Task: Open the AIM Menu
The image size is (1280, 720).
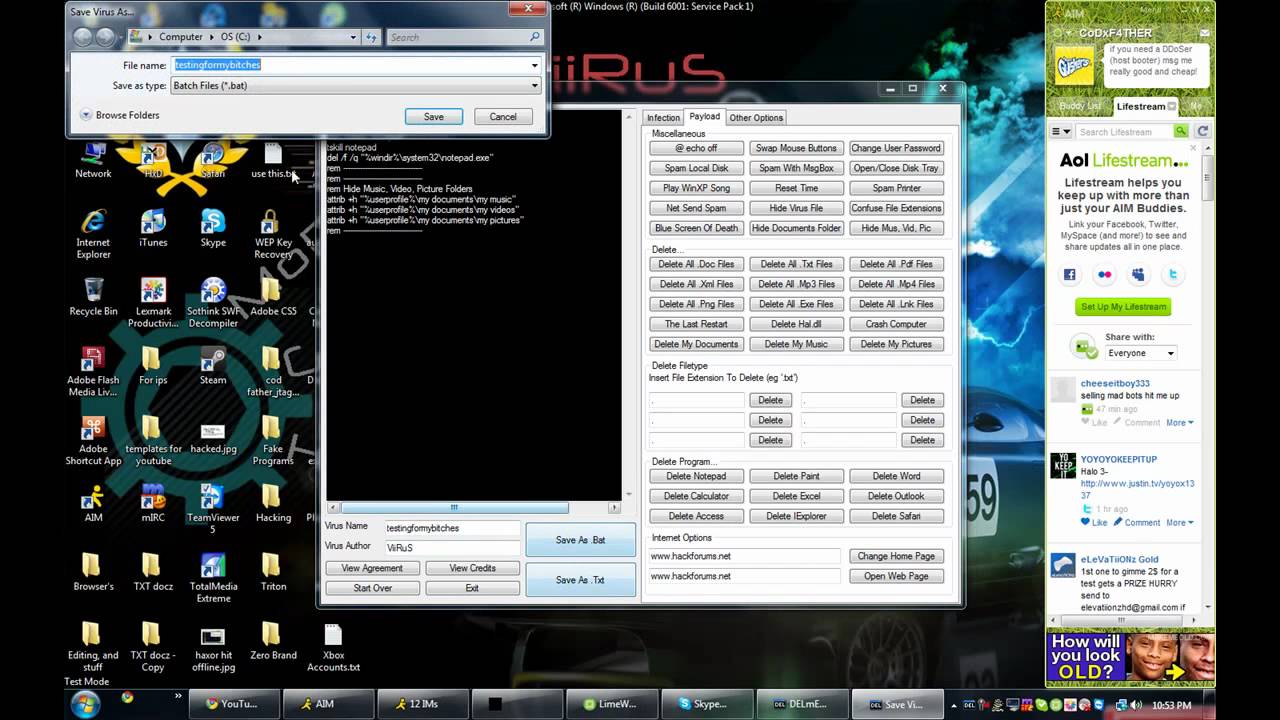Action: pyautogui.click(x=1150, y=12)
